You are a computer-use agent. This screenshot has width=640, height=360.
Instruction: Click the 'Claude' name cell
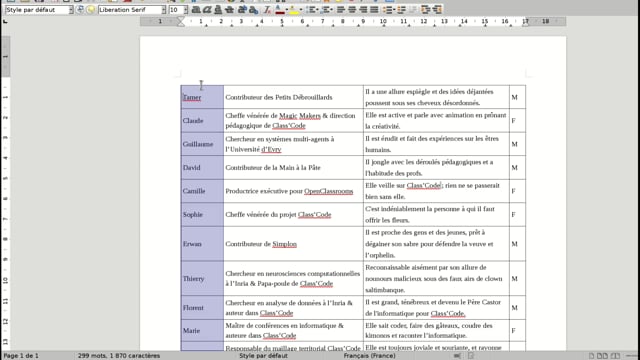[x=202, y=120]
